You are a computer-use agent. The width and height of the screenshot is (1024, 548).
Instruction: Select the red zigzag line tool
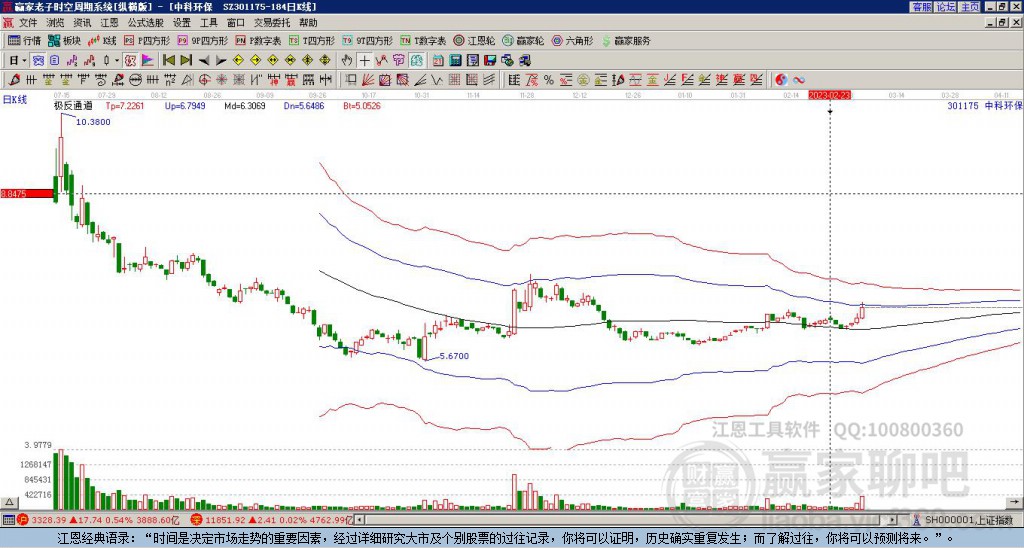(381, 61)
